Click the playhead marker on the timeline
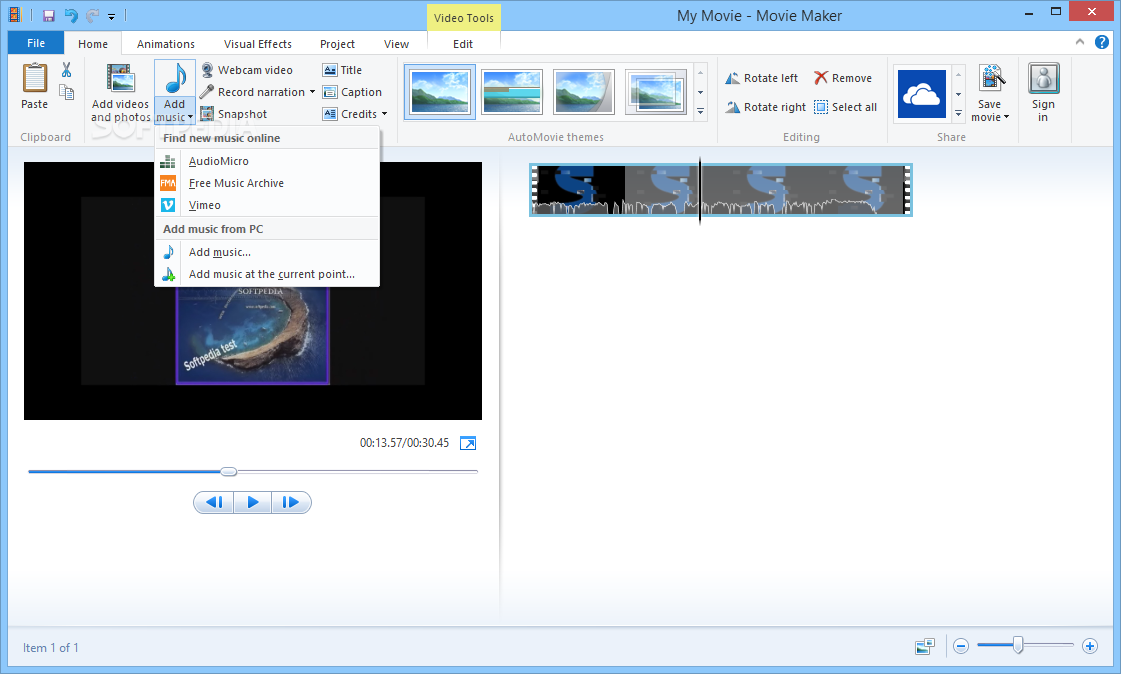This screenshot has width=1121, height=674. click(700, 192)
